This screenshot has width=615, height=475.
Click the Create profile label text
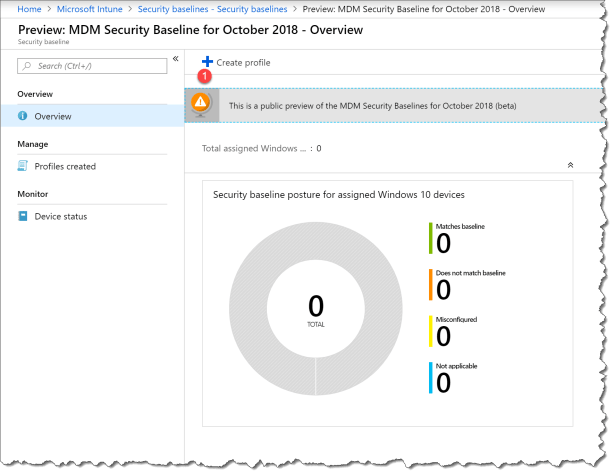click(x=243, y=63)
